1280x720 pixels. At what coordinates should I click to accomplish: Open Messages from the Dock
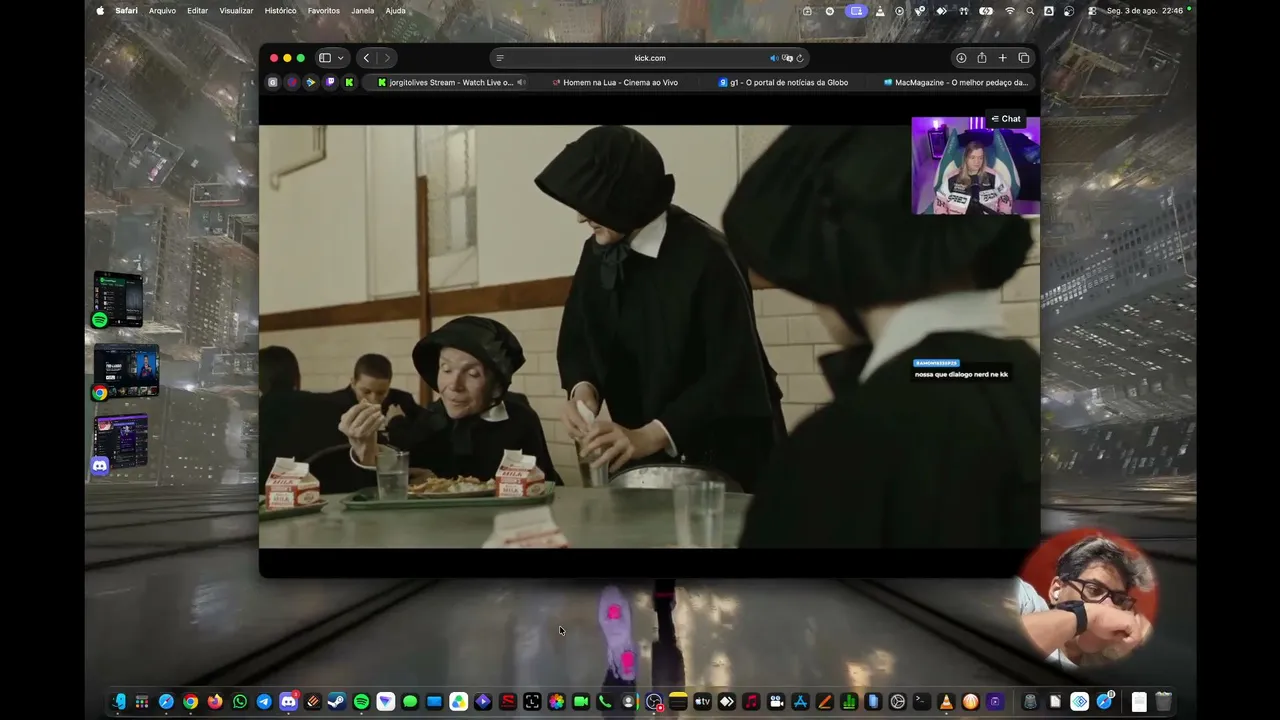[x=410, y=702]
